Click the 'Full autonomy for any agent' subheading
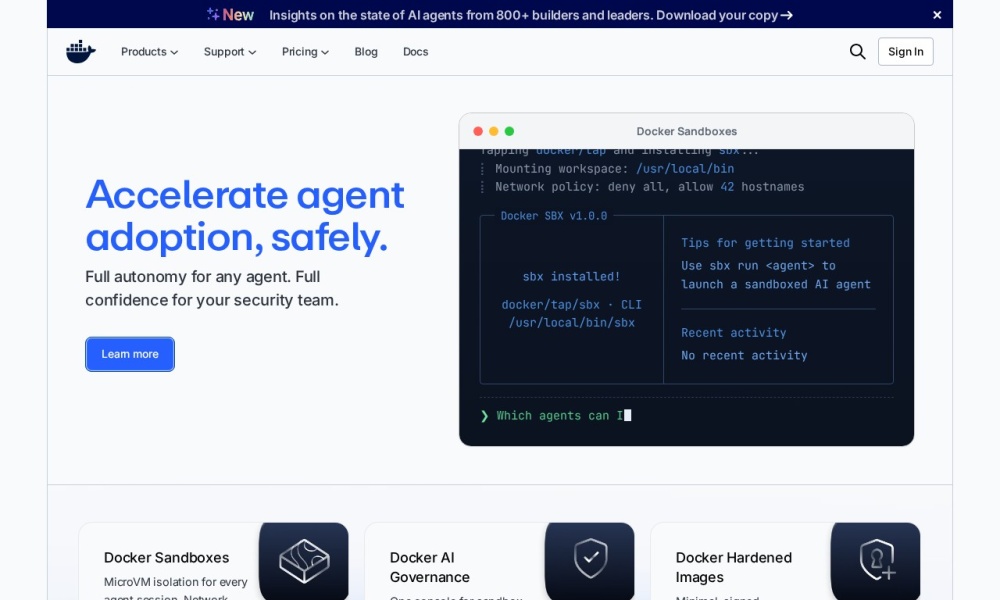Screen dimensions: 1000x600 [212, 288]
